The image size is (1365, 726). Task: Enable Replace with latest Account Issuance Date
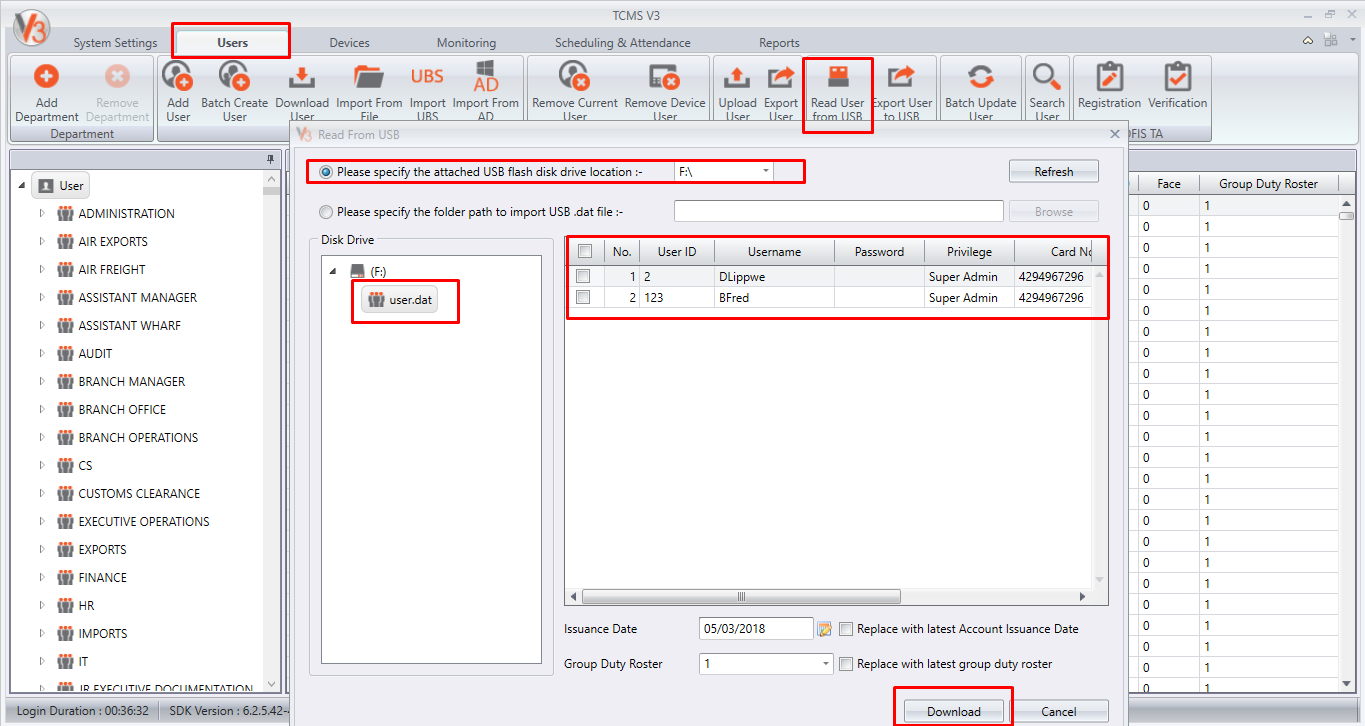coord(846,629)
